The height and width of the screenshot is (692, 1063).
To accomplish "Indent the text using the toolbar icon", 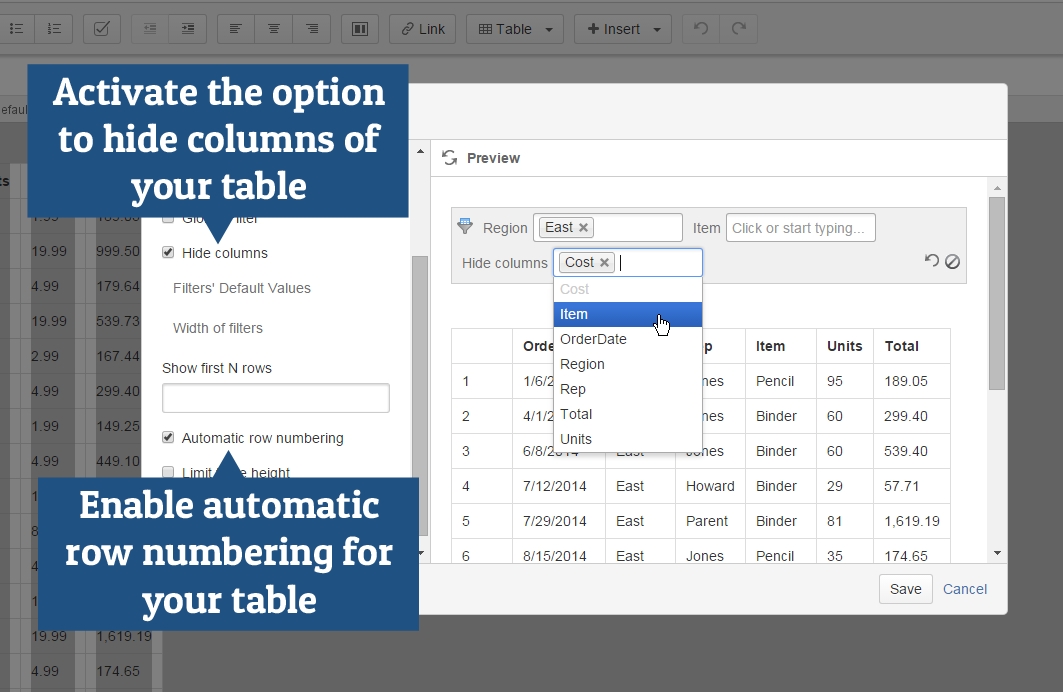I will click(x=188, y=29).
